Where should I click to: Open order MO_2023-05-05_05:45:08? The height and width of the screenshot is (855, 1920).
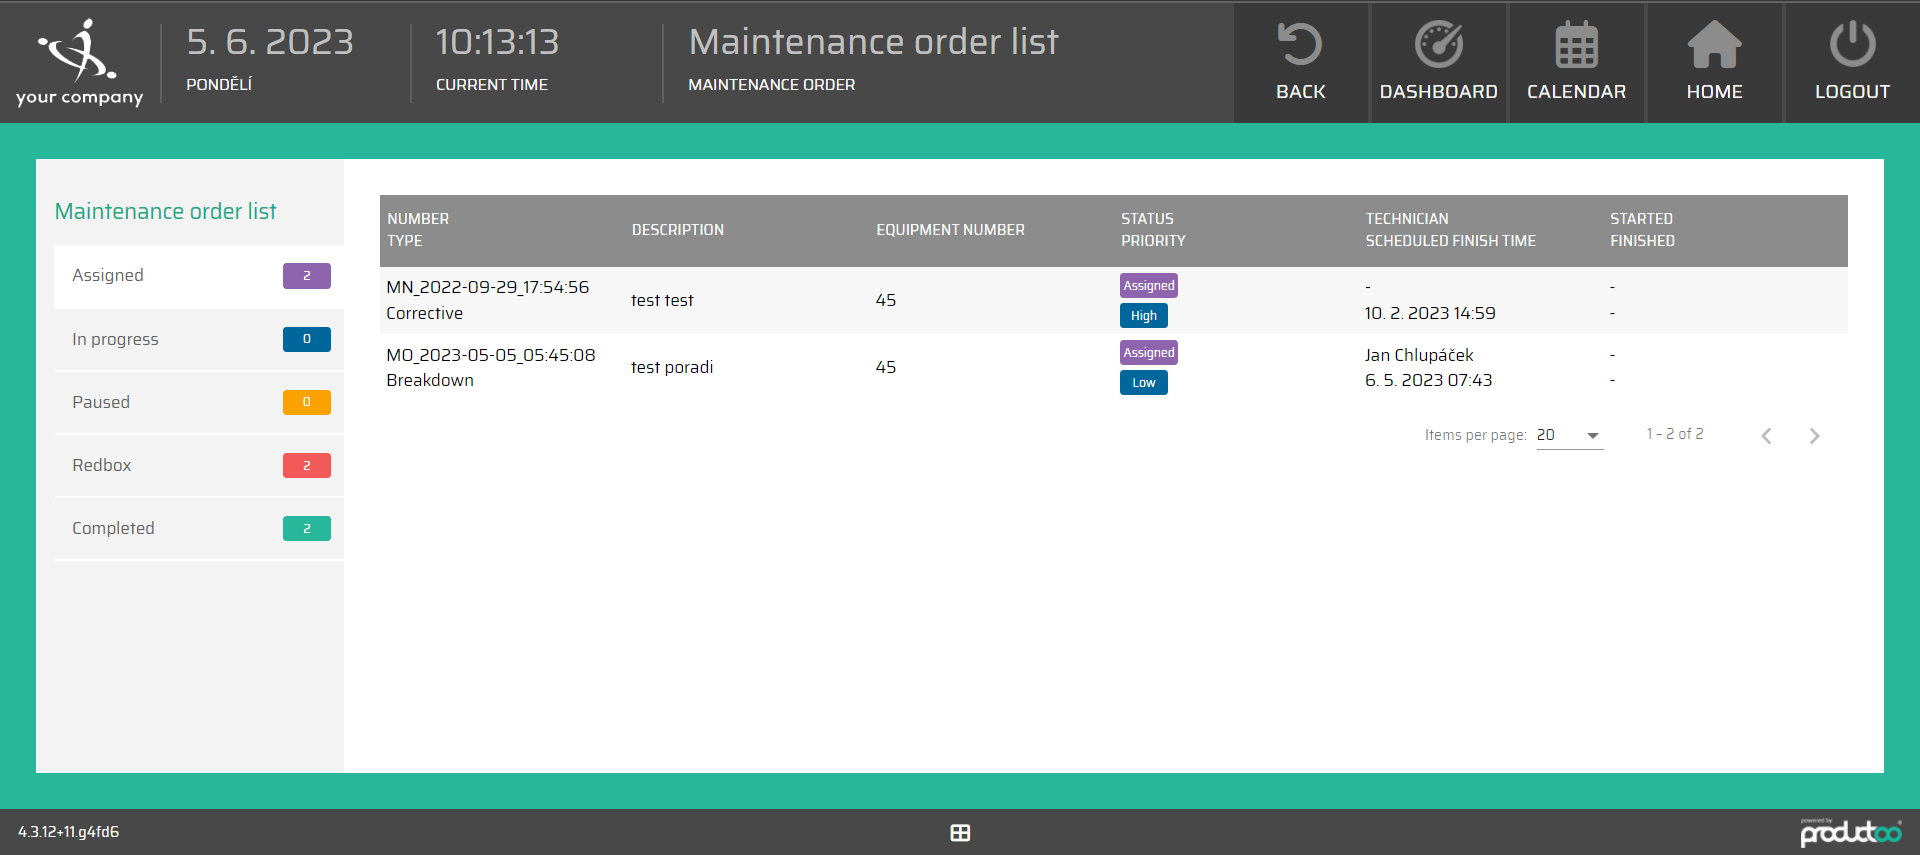(x=491, y=356)
